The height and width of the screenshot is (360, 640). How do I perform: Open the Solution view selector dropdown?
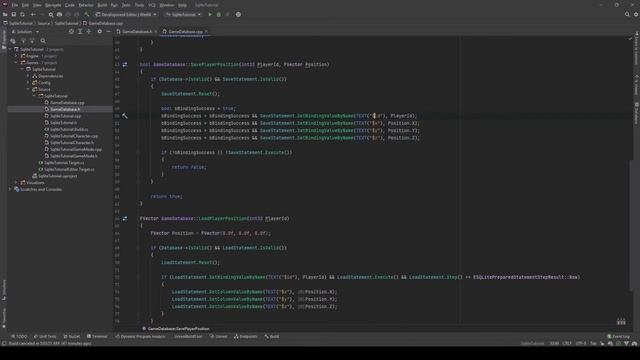coord(25,31)
